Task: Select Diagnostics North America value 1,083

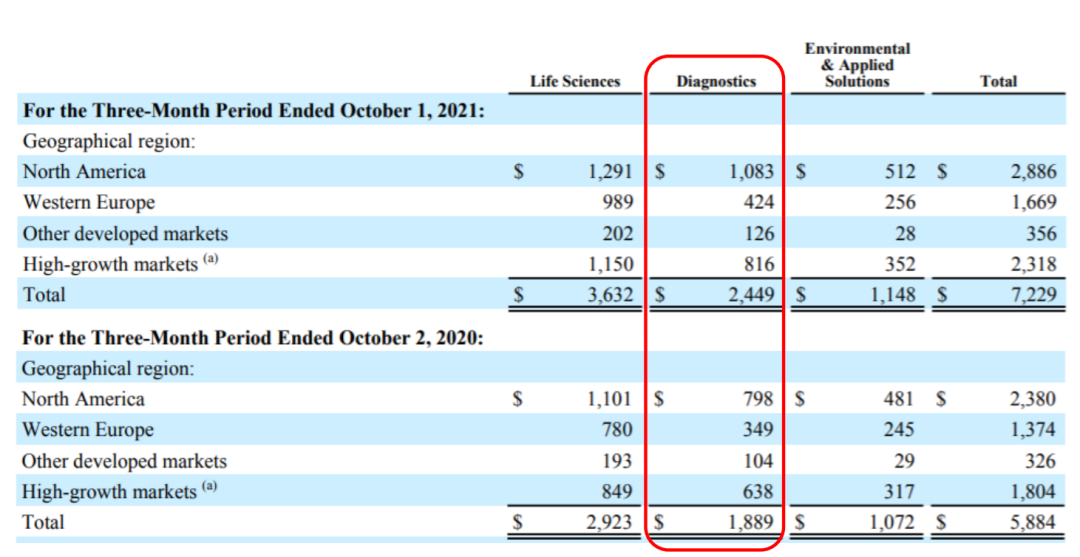Action: [750, 172]
